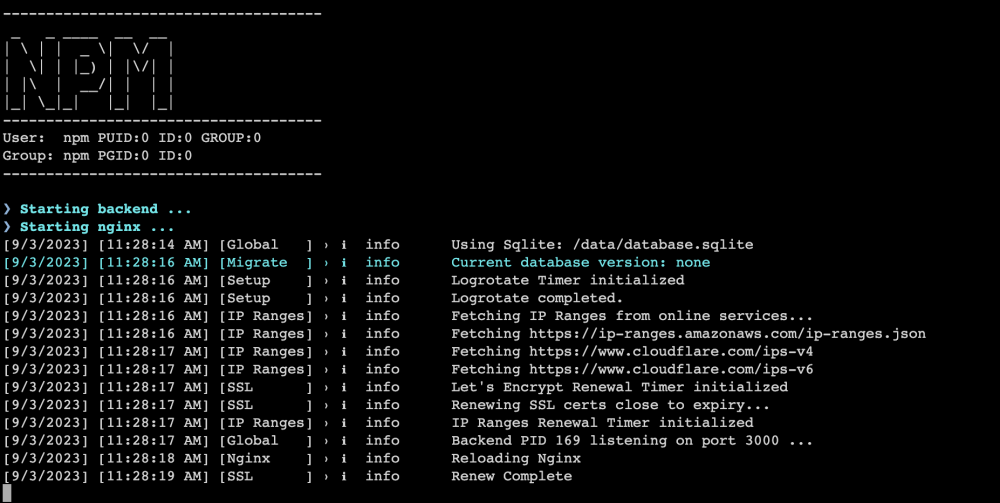Click the Reloading Nginx message

pos(516,459)
